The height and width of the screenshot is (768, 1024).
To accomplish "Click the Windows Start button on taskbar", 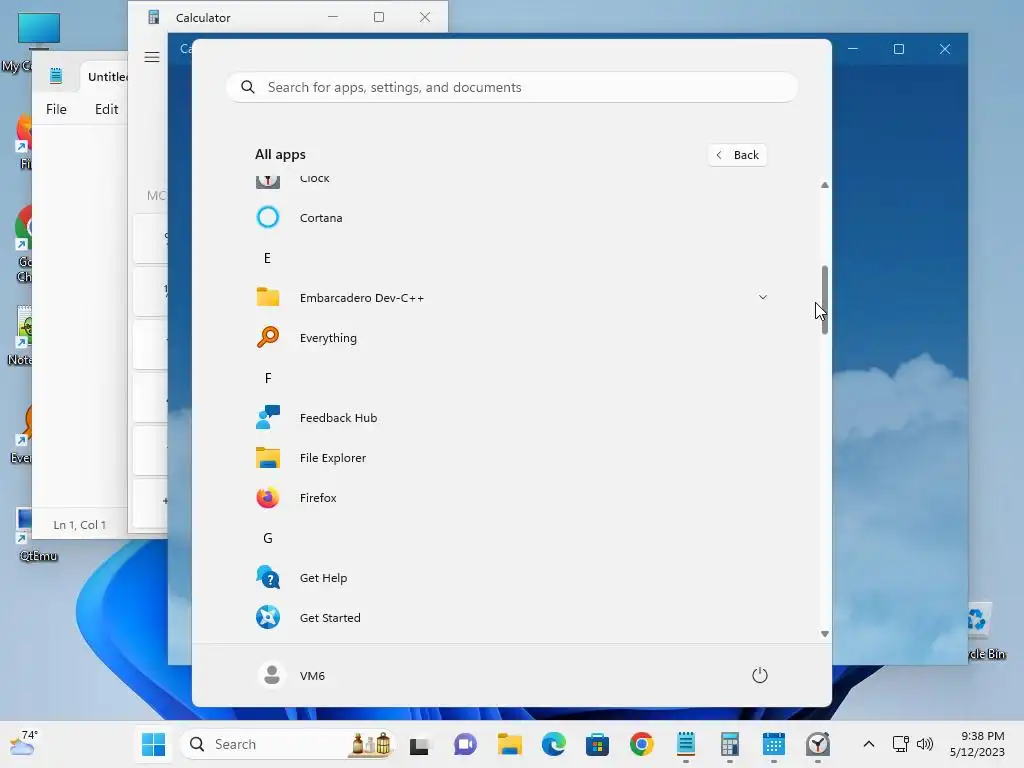I will click(x=153, y=744).
